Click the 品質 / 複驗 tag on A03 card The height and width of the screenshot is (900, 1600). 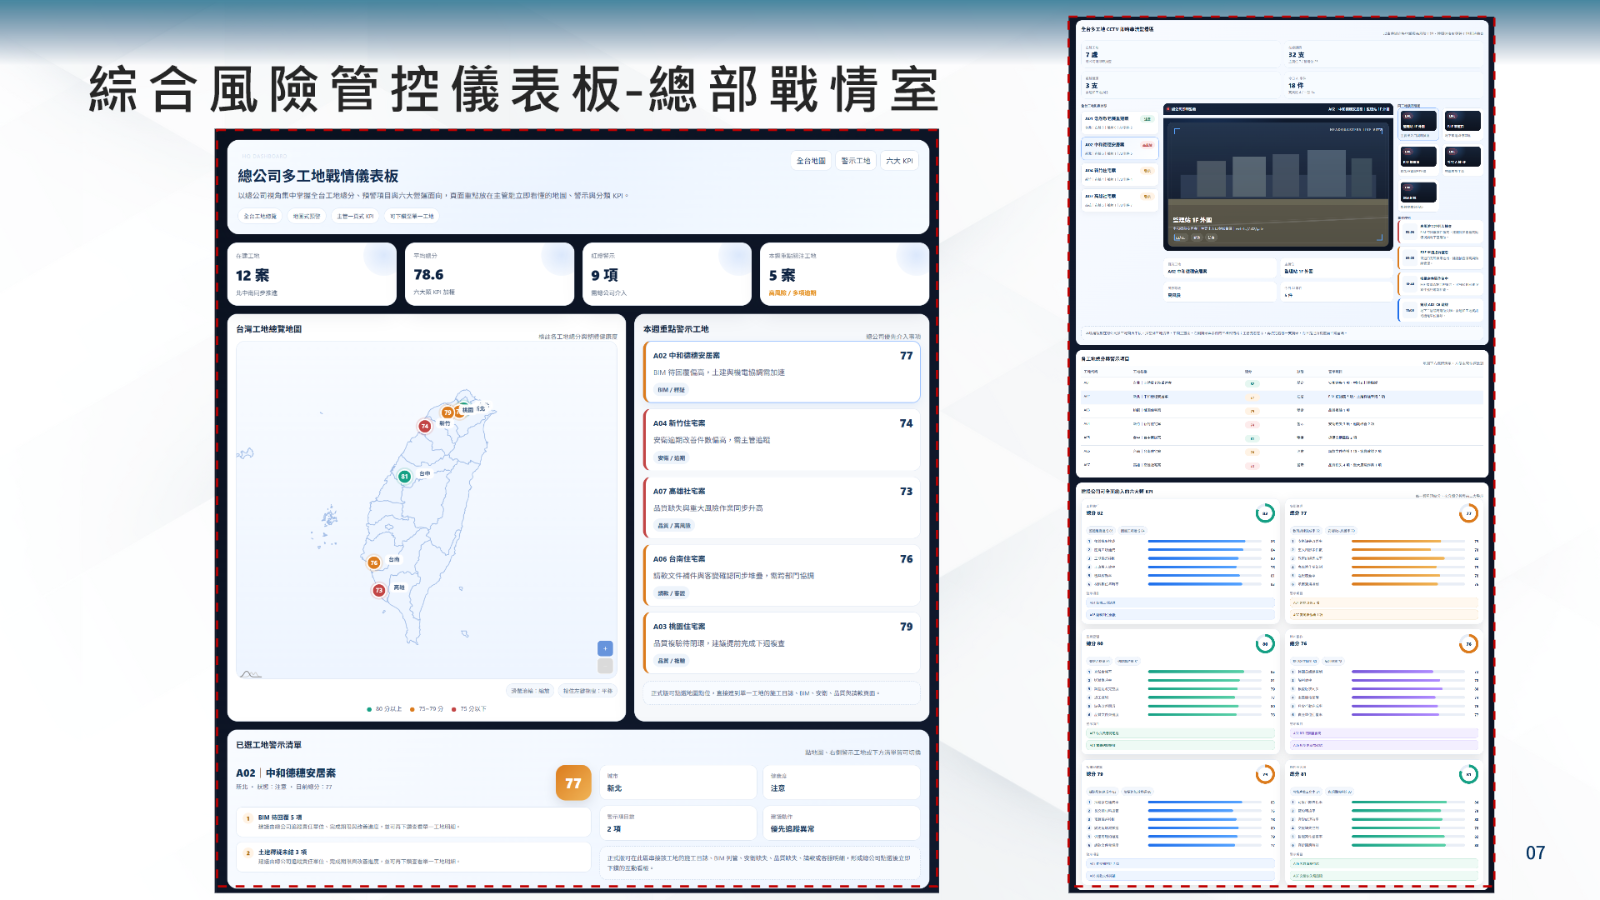tap(671, 661)
